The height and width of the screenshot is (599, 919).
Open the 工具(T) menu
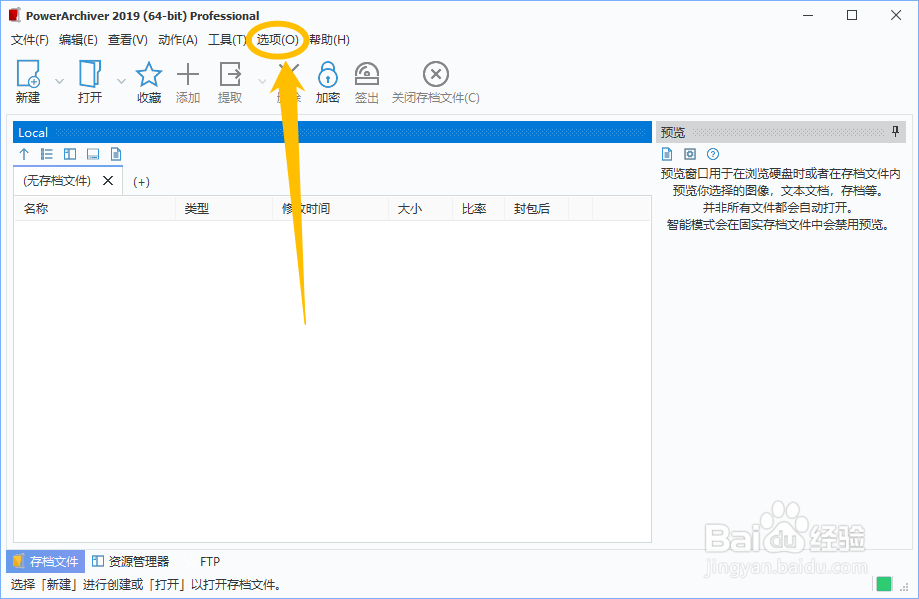click(227, 40)
